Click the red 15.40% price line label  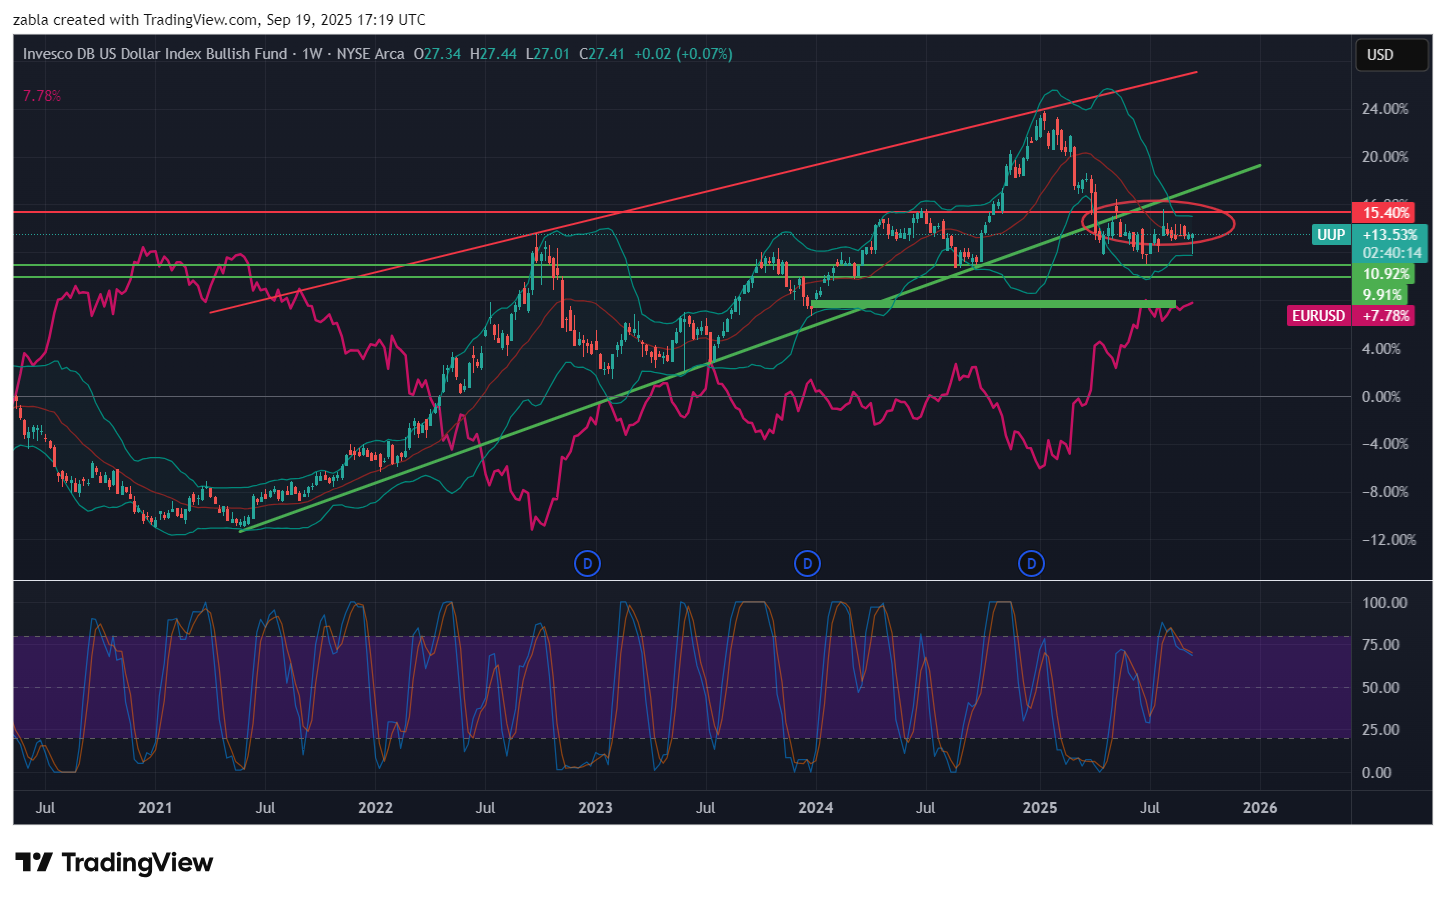pos(1386,213)
